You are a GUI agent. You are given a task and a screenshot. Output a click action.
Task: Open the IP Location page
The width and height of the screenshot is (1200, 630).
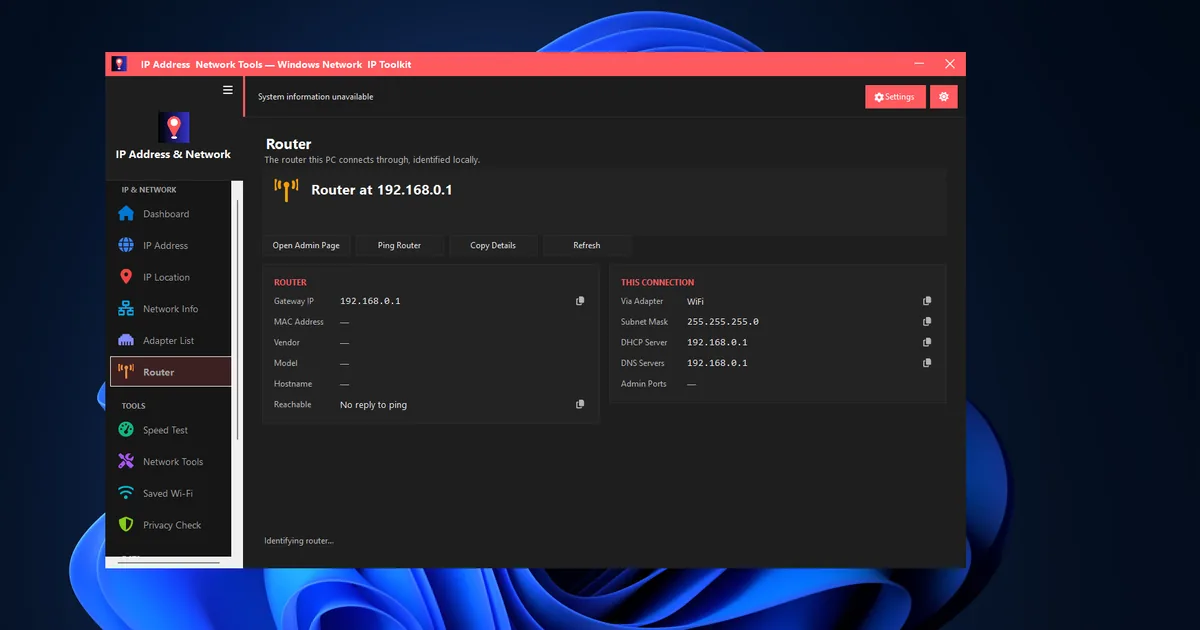170,277
